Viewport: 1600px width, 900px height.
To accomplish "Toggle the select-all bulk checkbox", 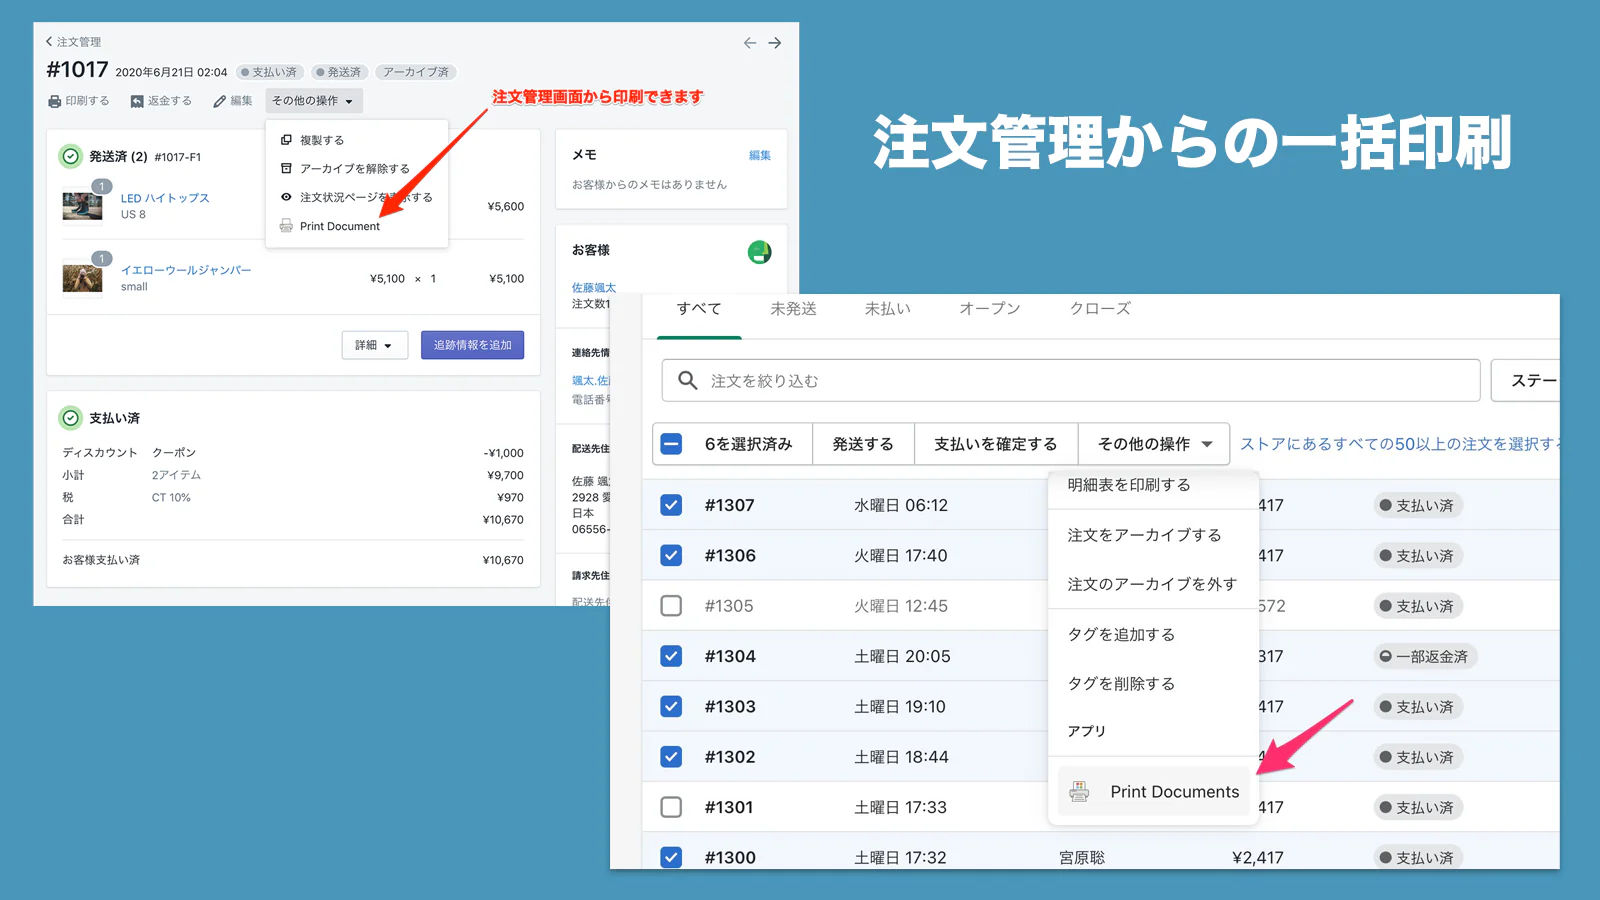I will pyautogui.click(x=671, y=444).
